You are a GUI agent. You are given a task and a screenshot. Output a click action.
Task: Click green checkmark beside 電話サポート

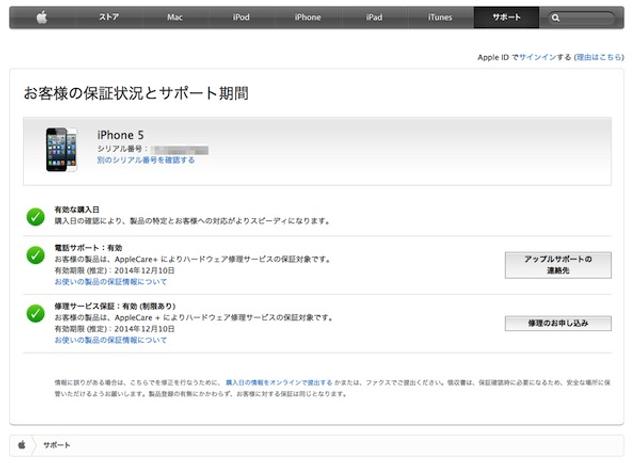point(35,255)
